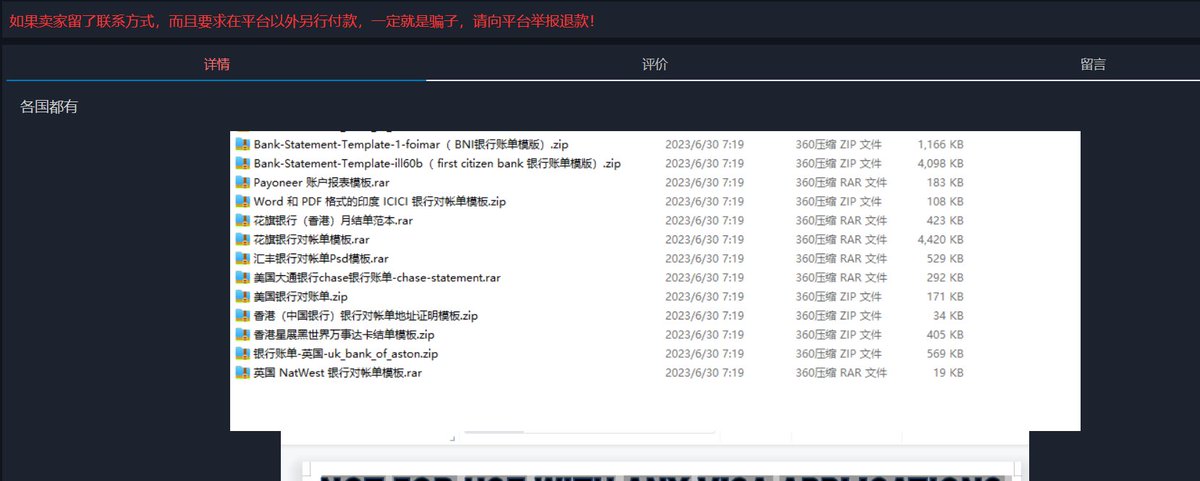
Task: Open the 留言 tab
Action: point(1093,64)
